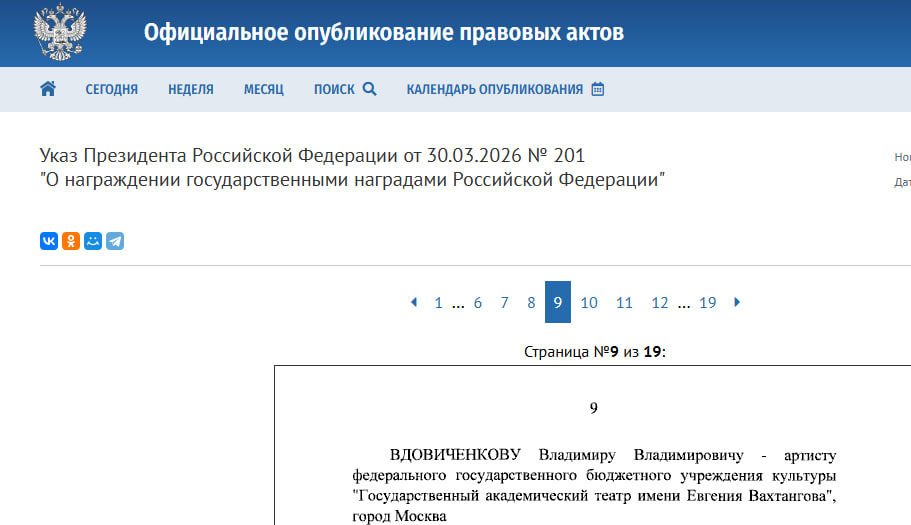Jump to last page 19
Viewport: 911px width, 525px height.
pyautogui.click(x=707, y=303)
